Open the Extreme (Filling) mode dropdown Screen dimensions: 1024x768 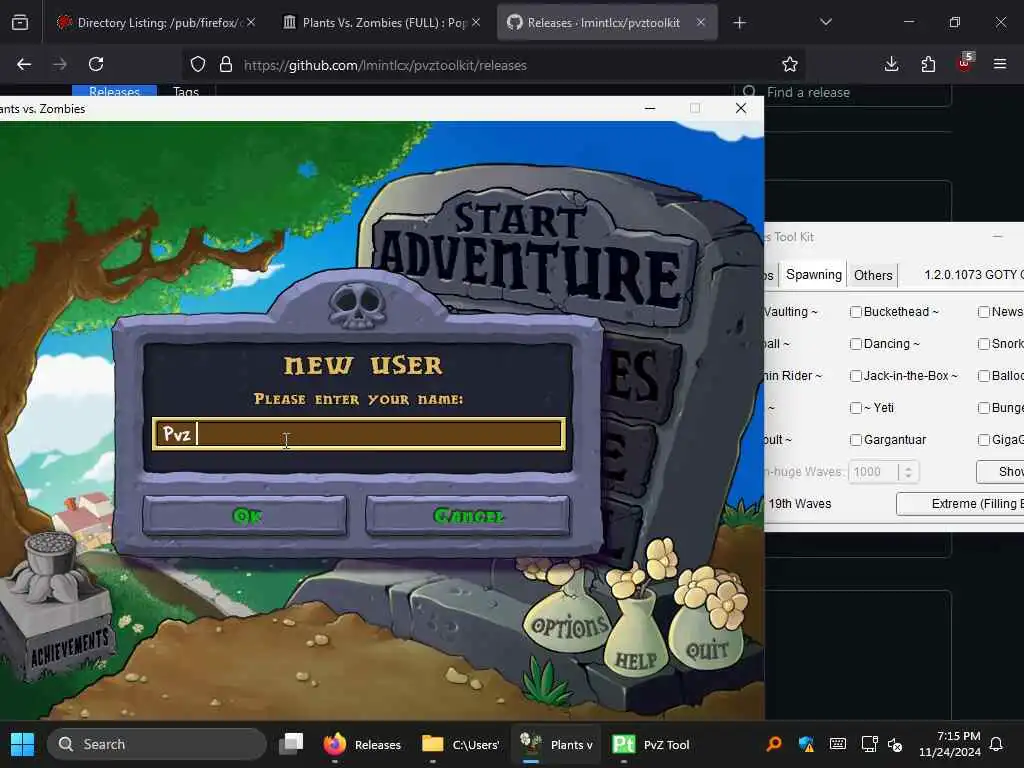click(x=960, y=504)
